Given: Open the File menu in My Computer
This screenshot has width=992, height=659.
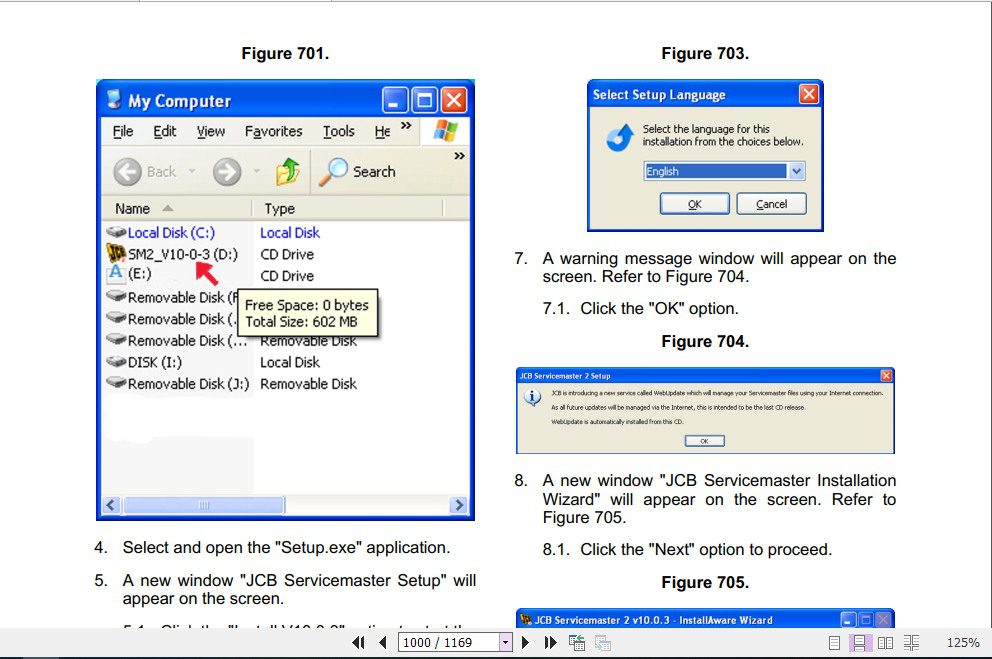Looking at the screenshot, I should (x=123, y=131).
